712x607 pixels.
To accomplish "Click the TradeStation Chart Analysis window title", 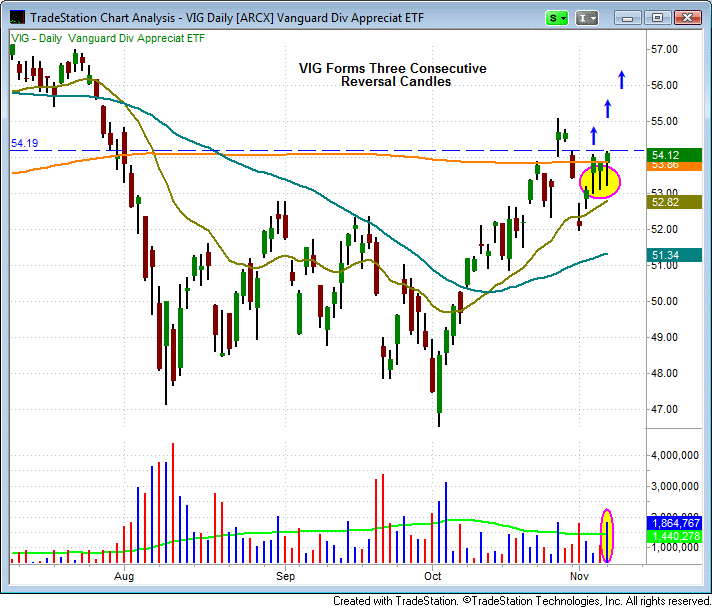I will pos(227,18).
